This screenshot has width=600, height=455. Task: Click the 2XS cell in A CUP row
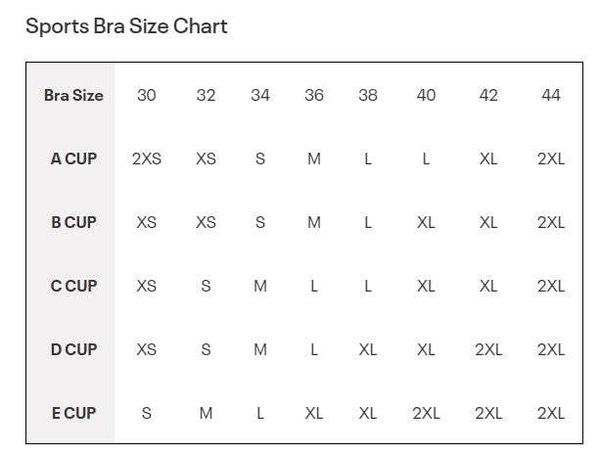pyautogui.click(x=147, y=159)
